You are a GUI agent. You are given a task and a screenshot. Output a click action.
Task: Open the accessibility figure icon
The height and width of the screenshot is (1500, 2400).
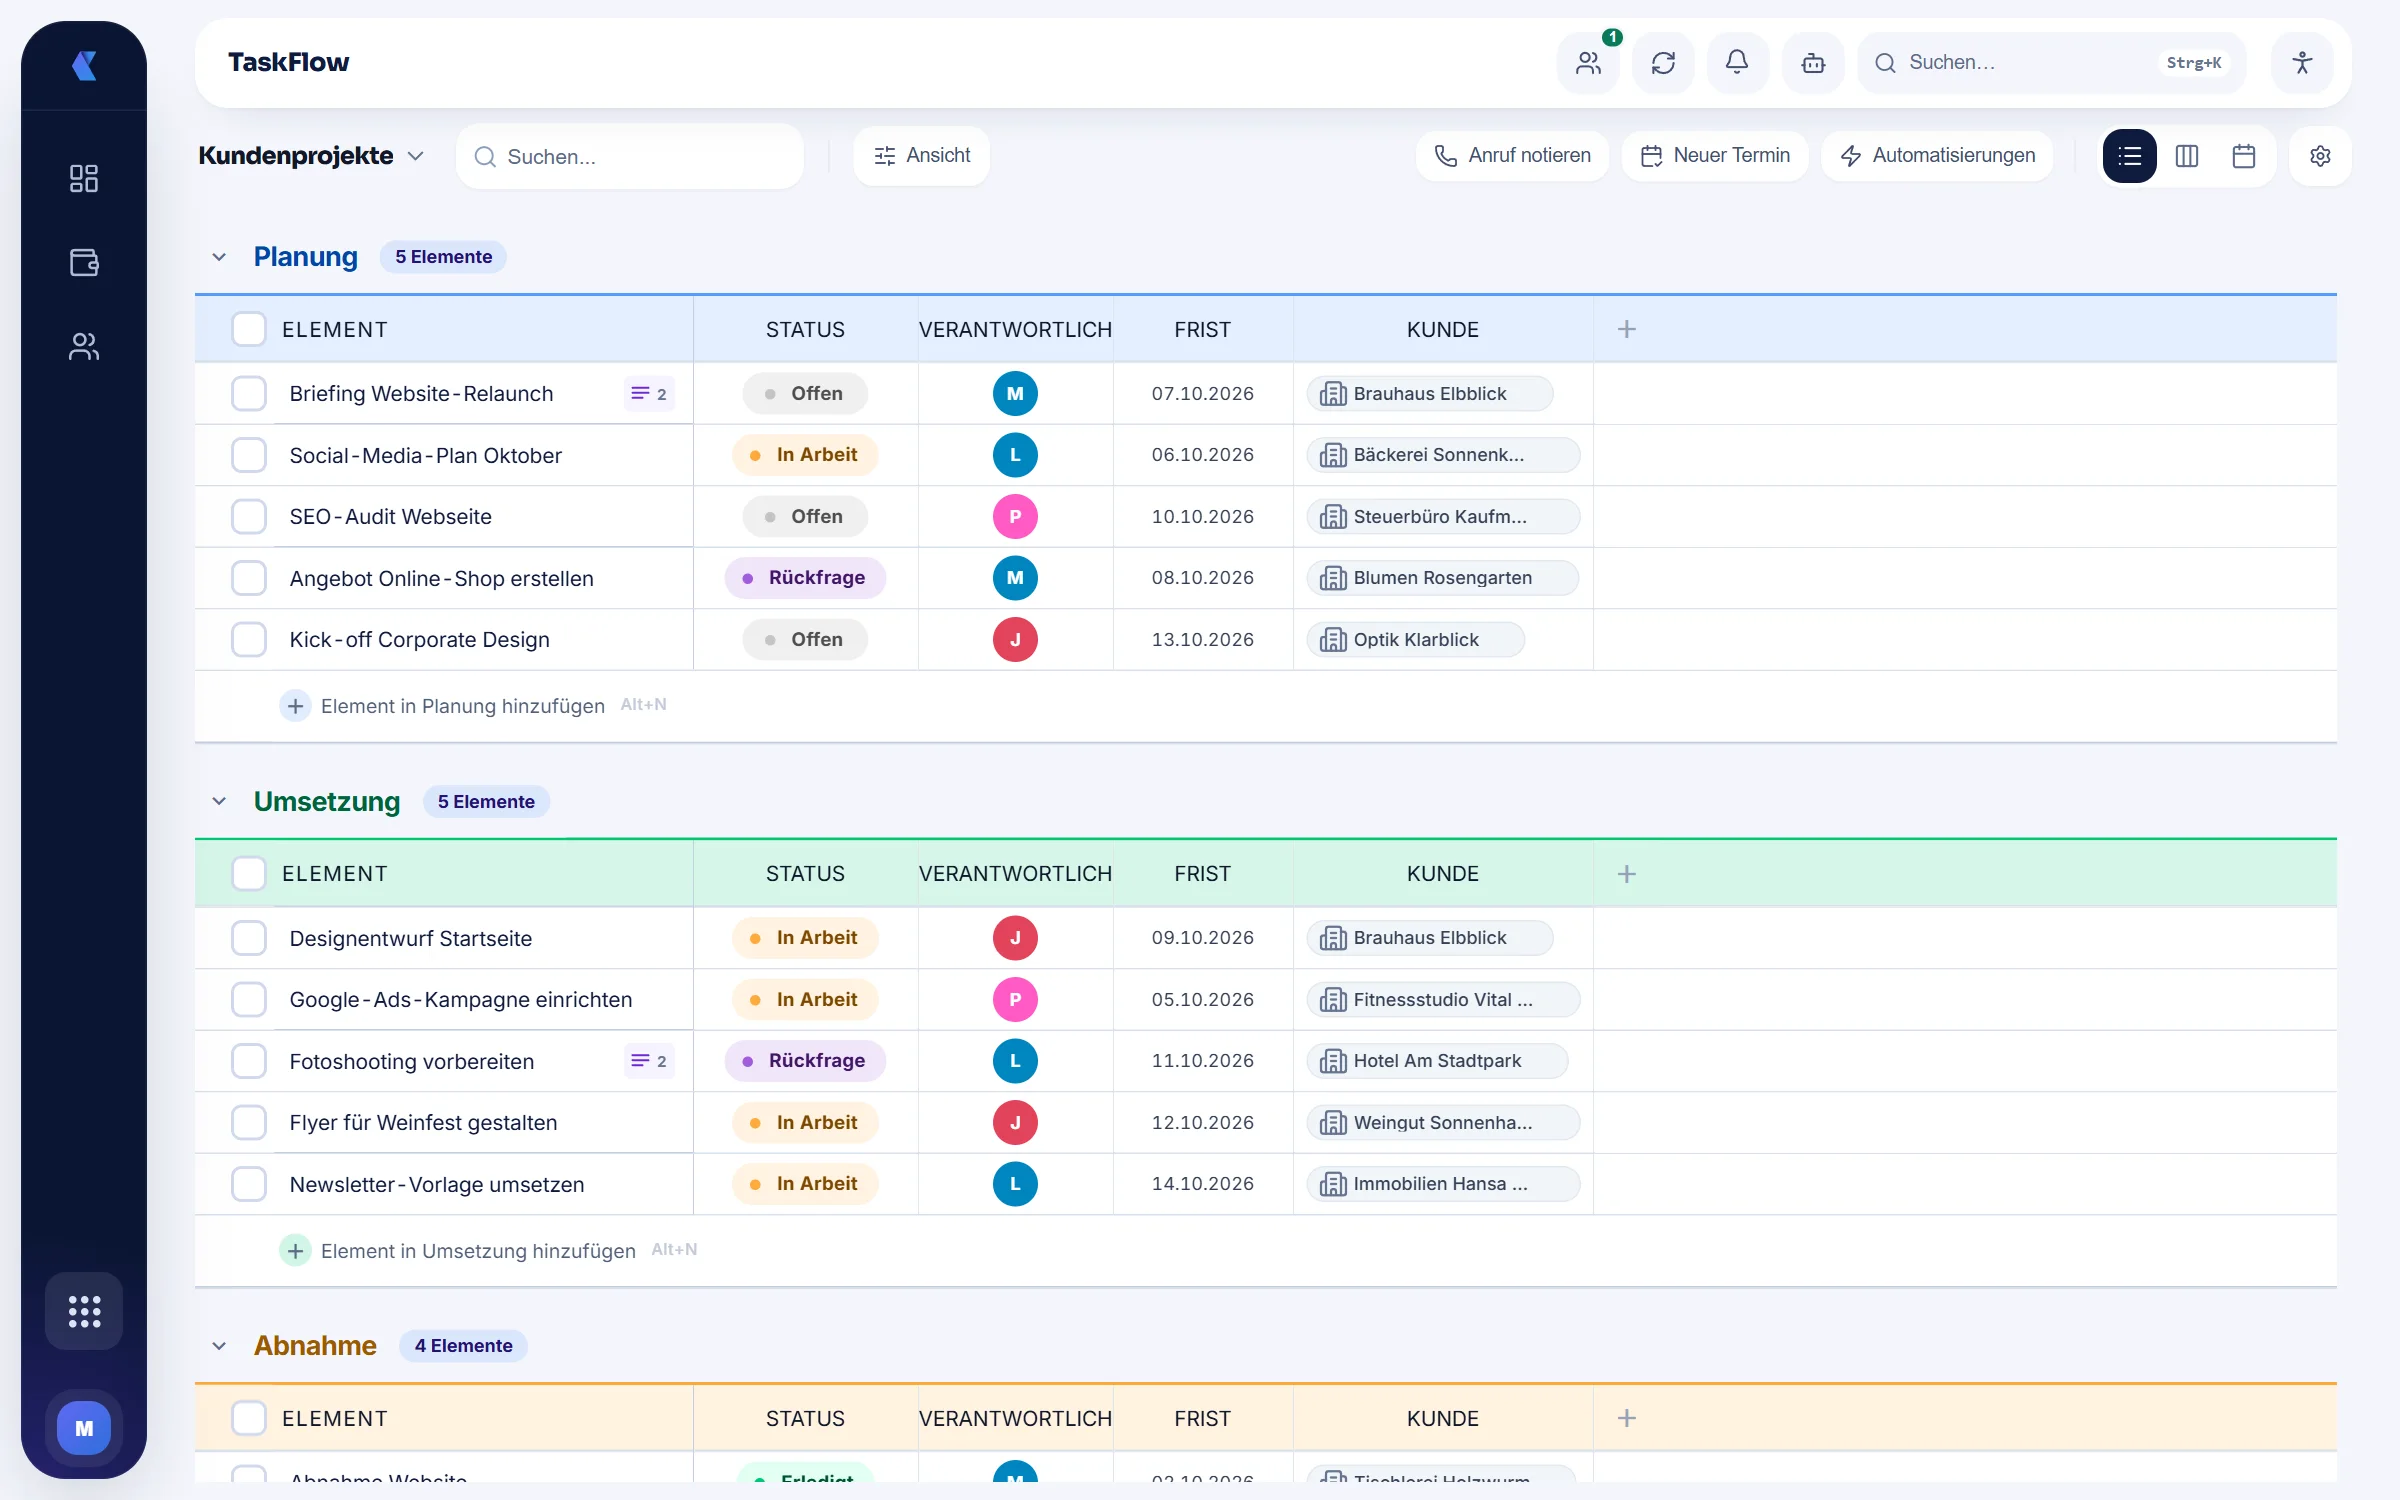coord(2302,63)
